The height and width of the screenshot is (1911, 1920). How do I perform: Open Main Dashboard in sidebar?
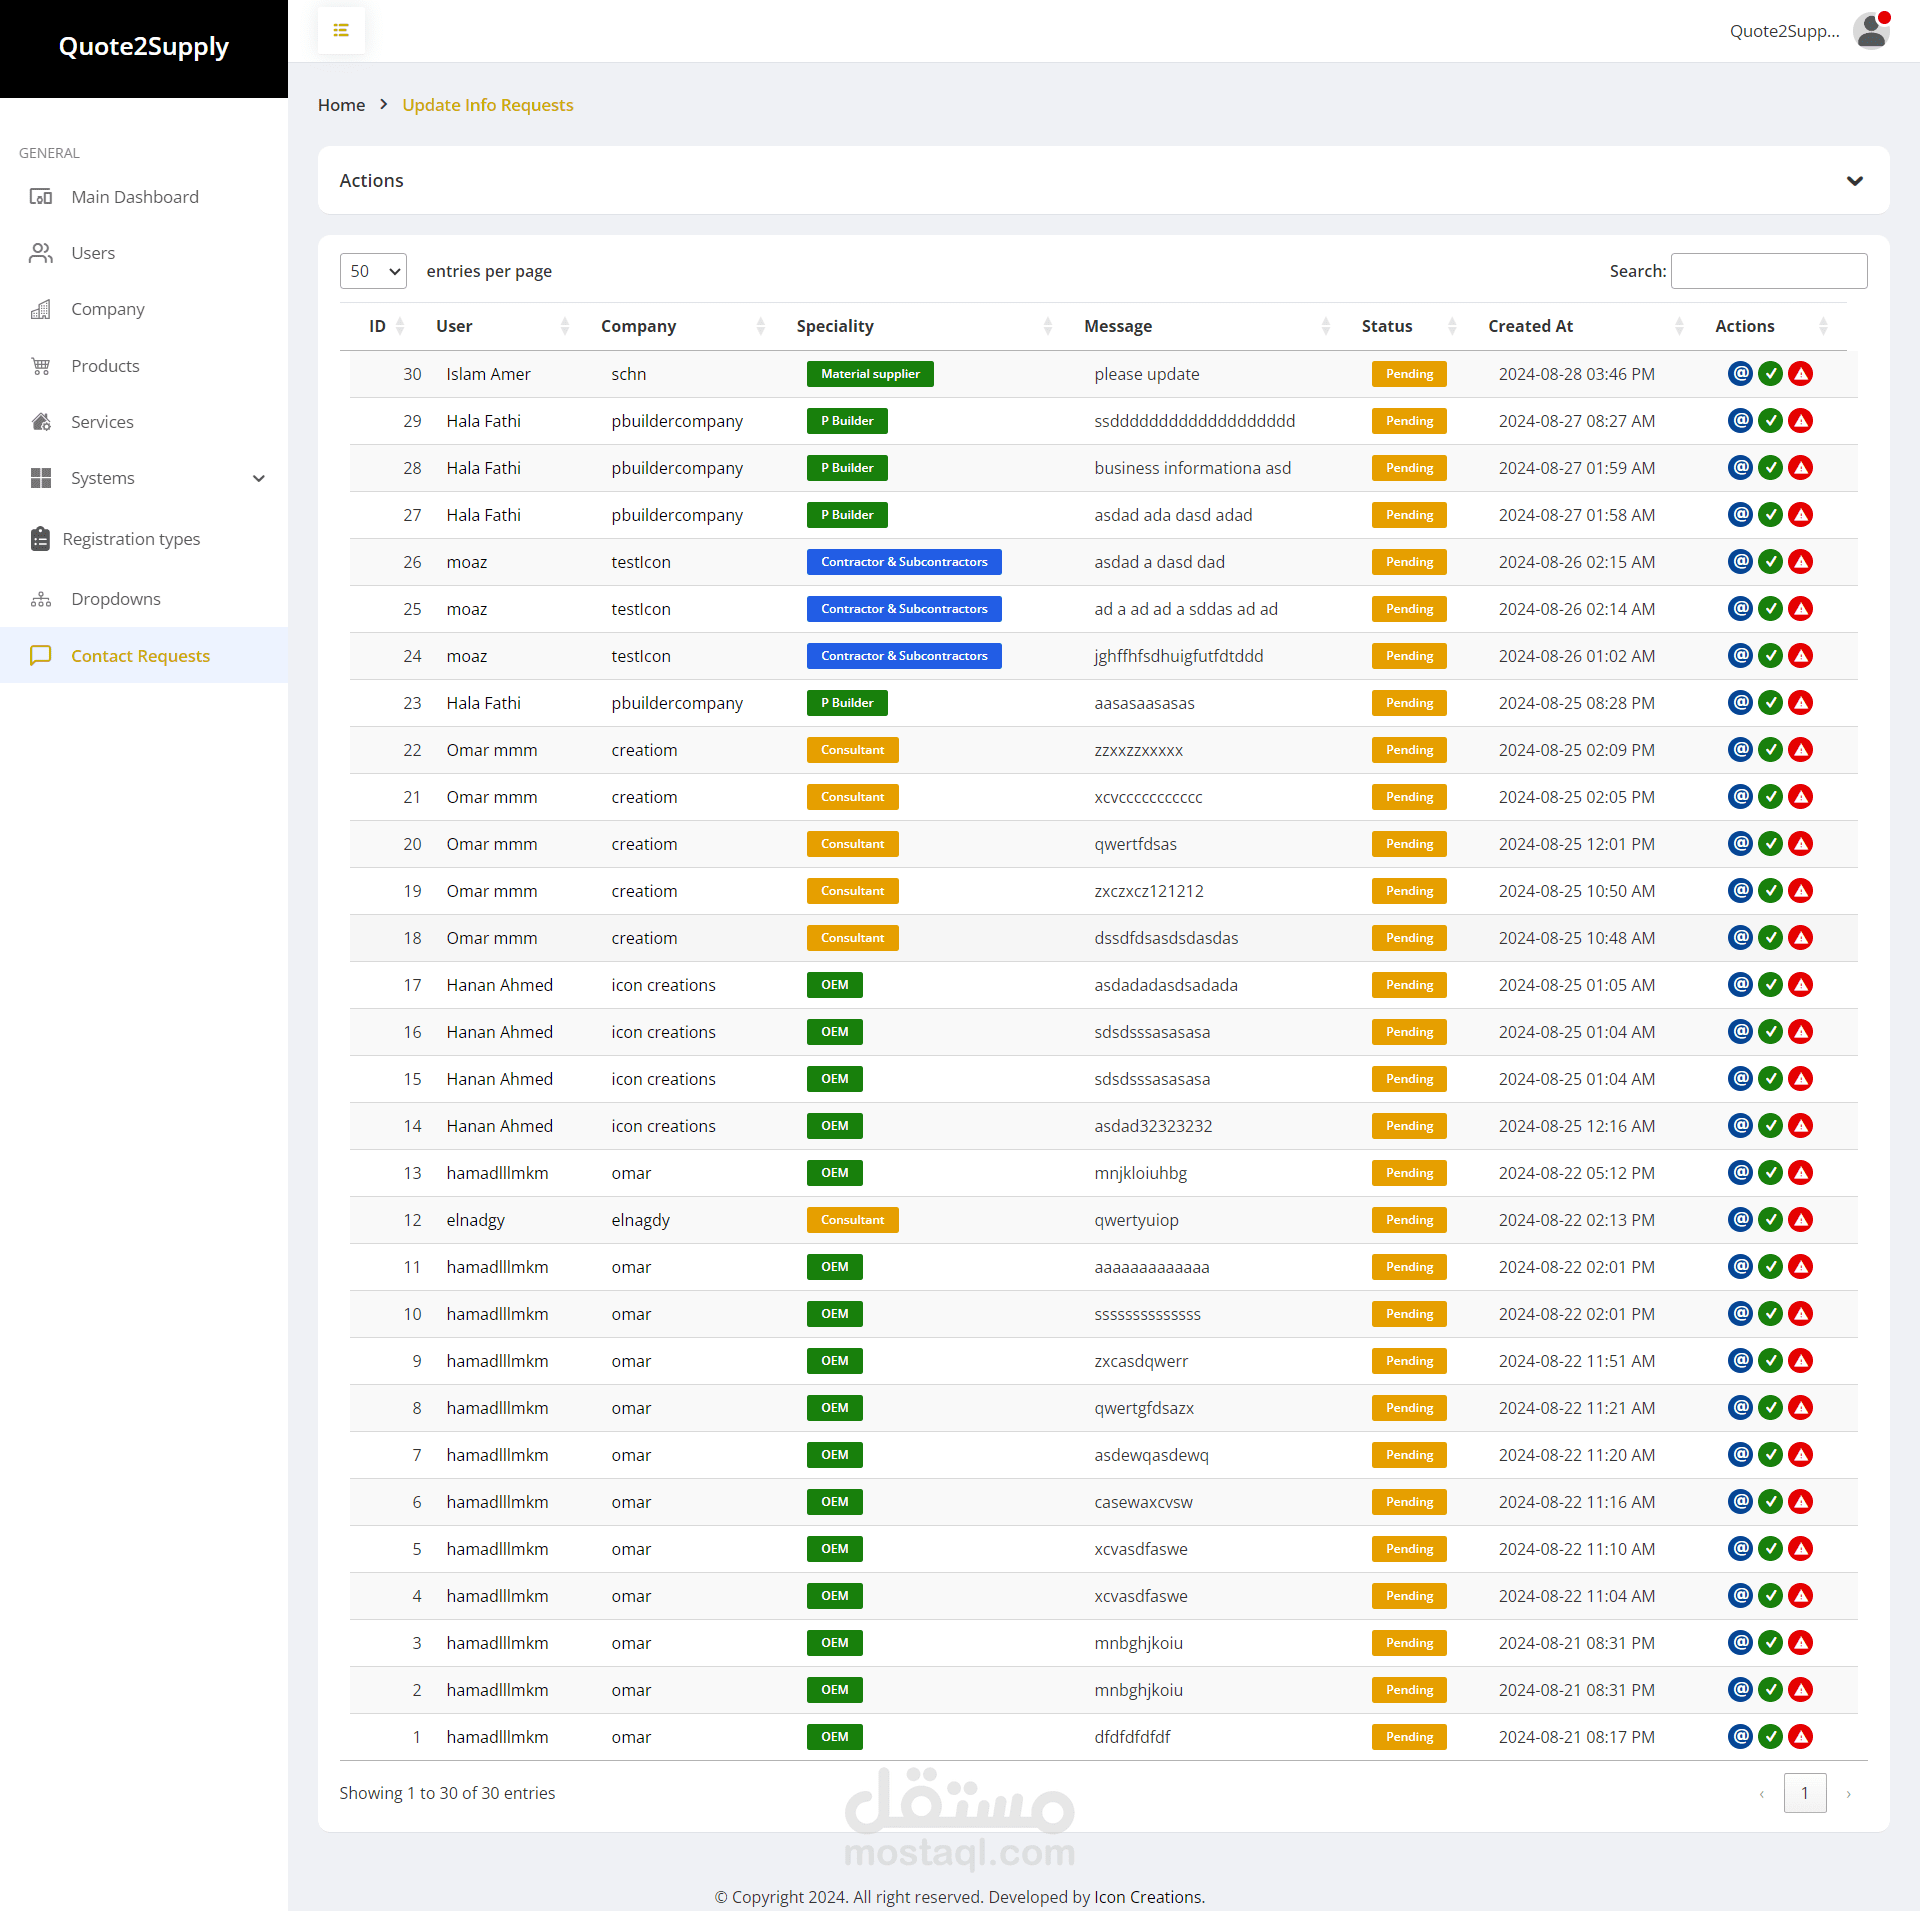(135, 197)
